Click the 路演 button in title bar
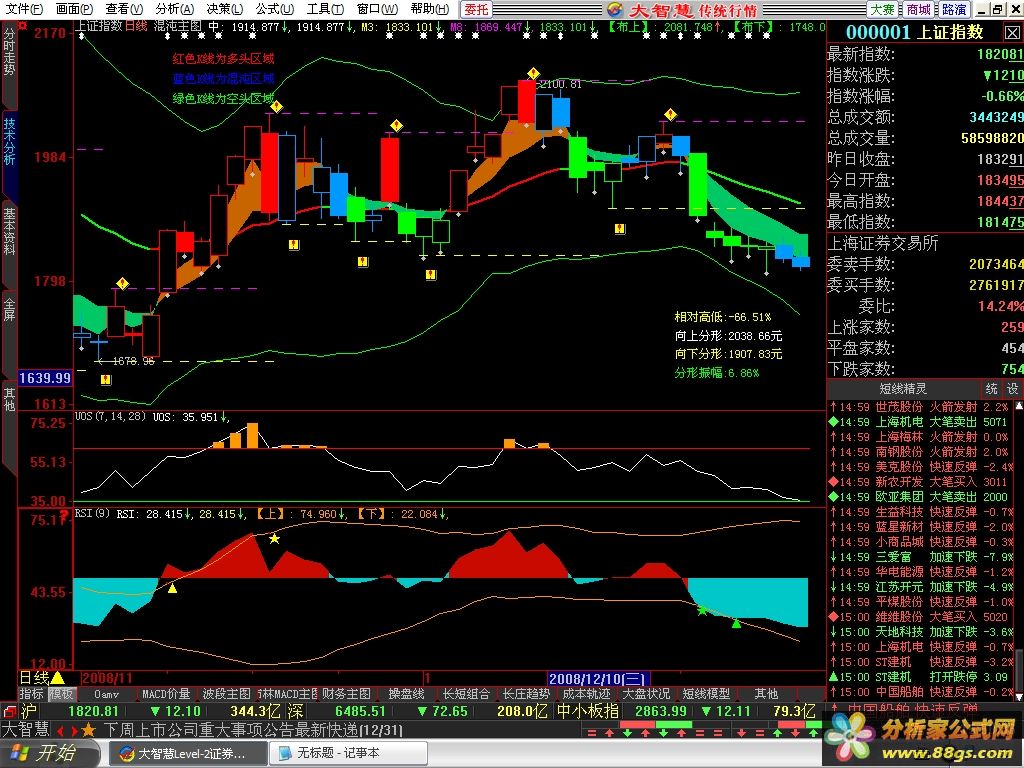 (954, 9)
